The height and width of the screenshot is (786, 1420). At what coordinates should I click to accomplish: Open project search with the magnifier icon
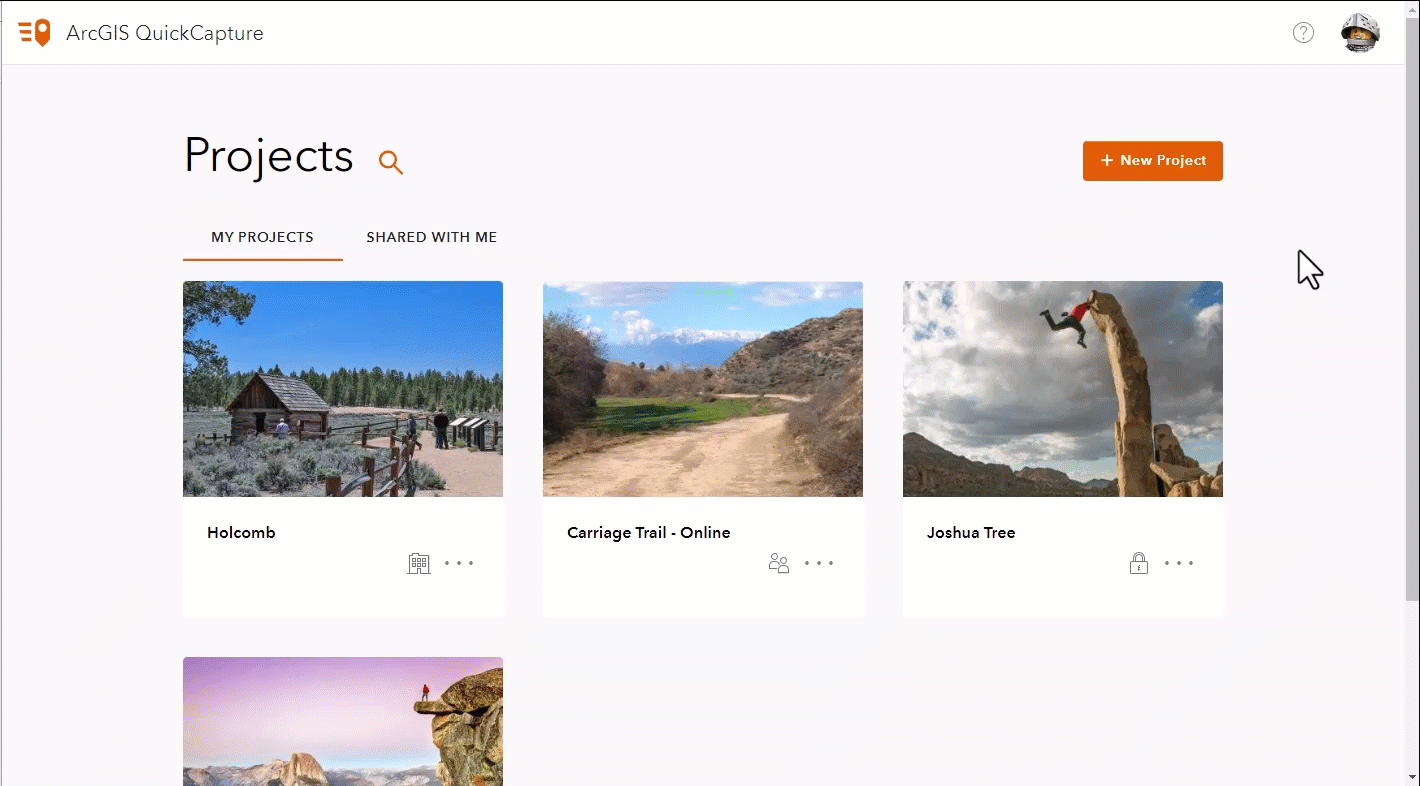pyautogui.click(x=390, y=162)
